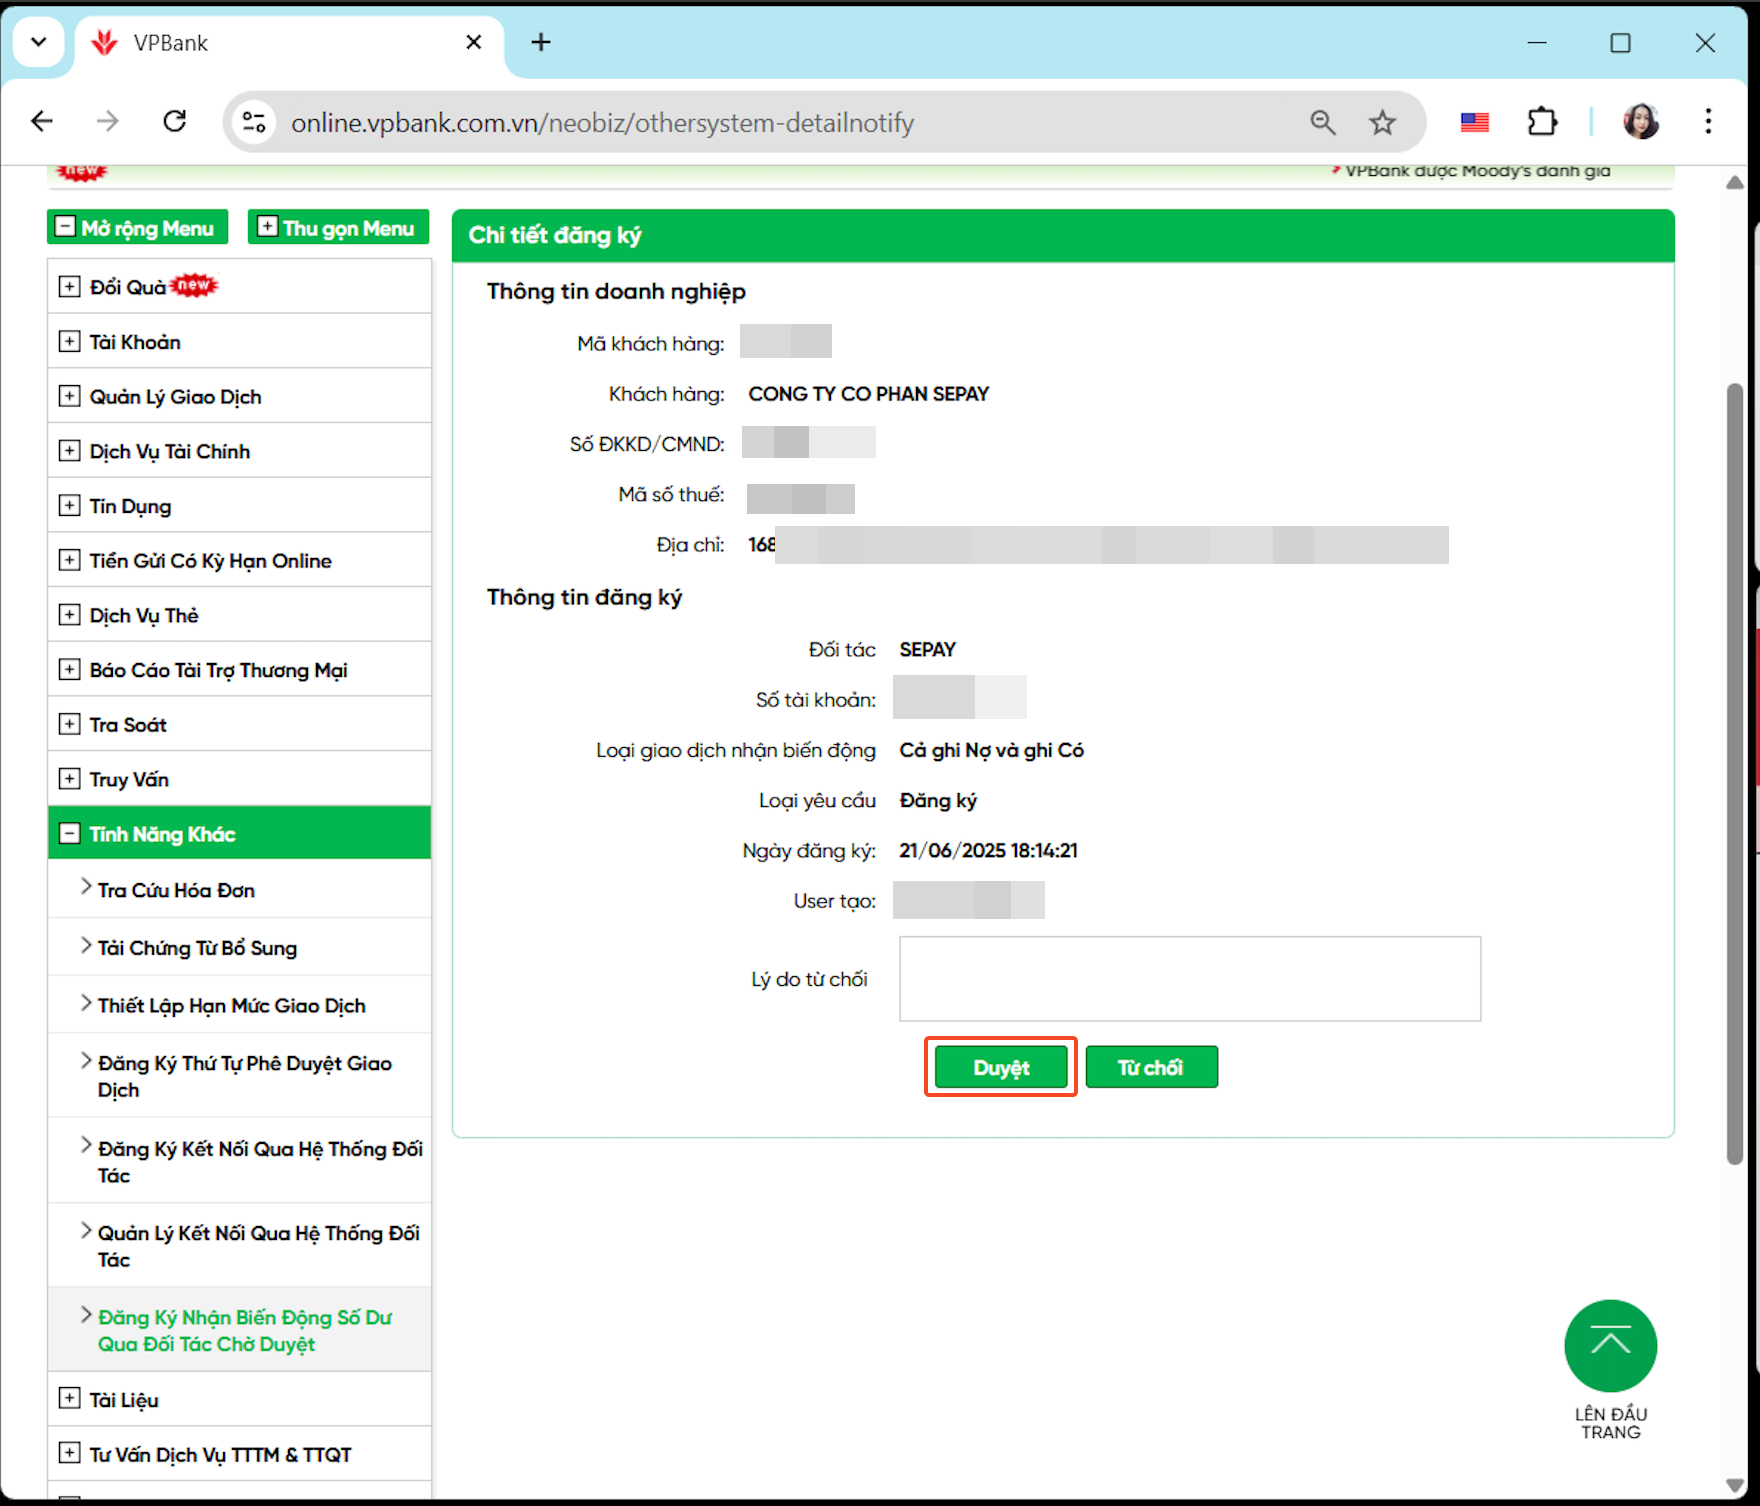This screenshot has height=1506, width=1760.
Task: Open Tra Cứu Hóa Đơn menu item
Action: pos(176,890)
